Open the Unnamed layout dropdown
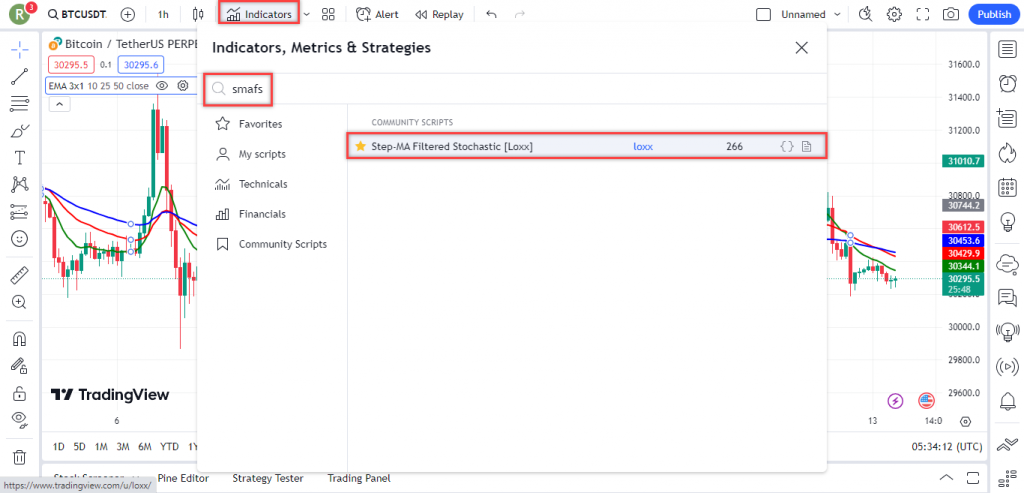 811,14
